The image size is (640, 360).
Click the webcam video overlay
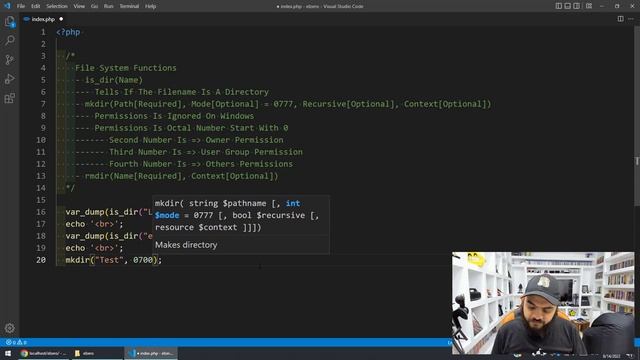pos(543,302)
